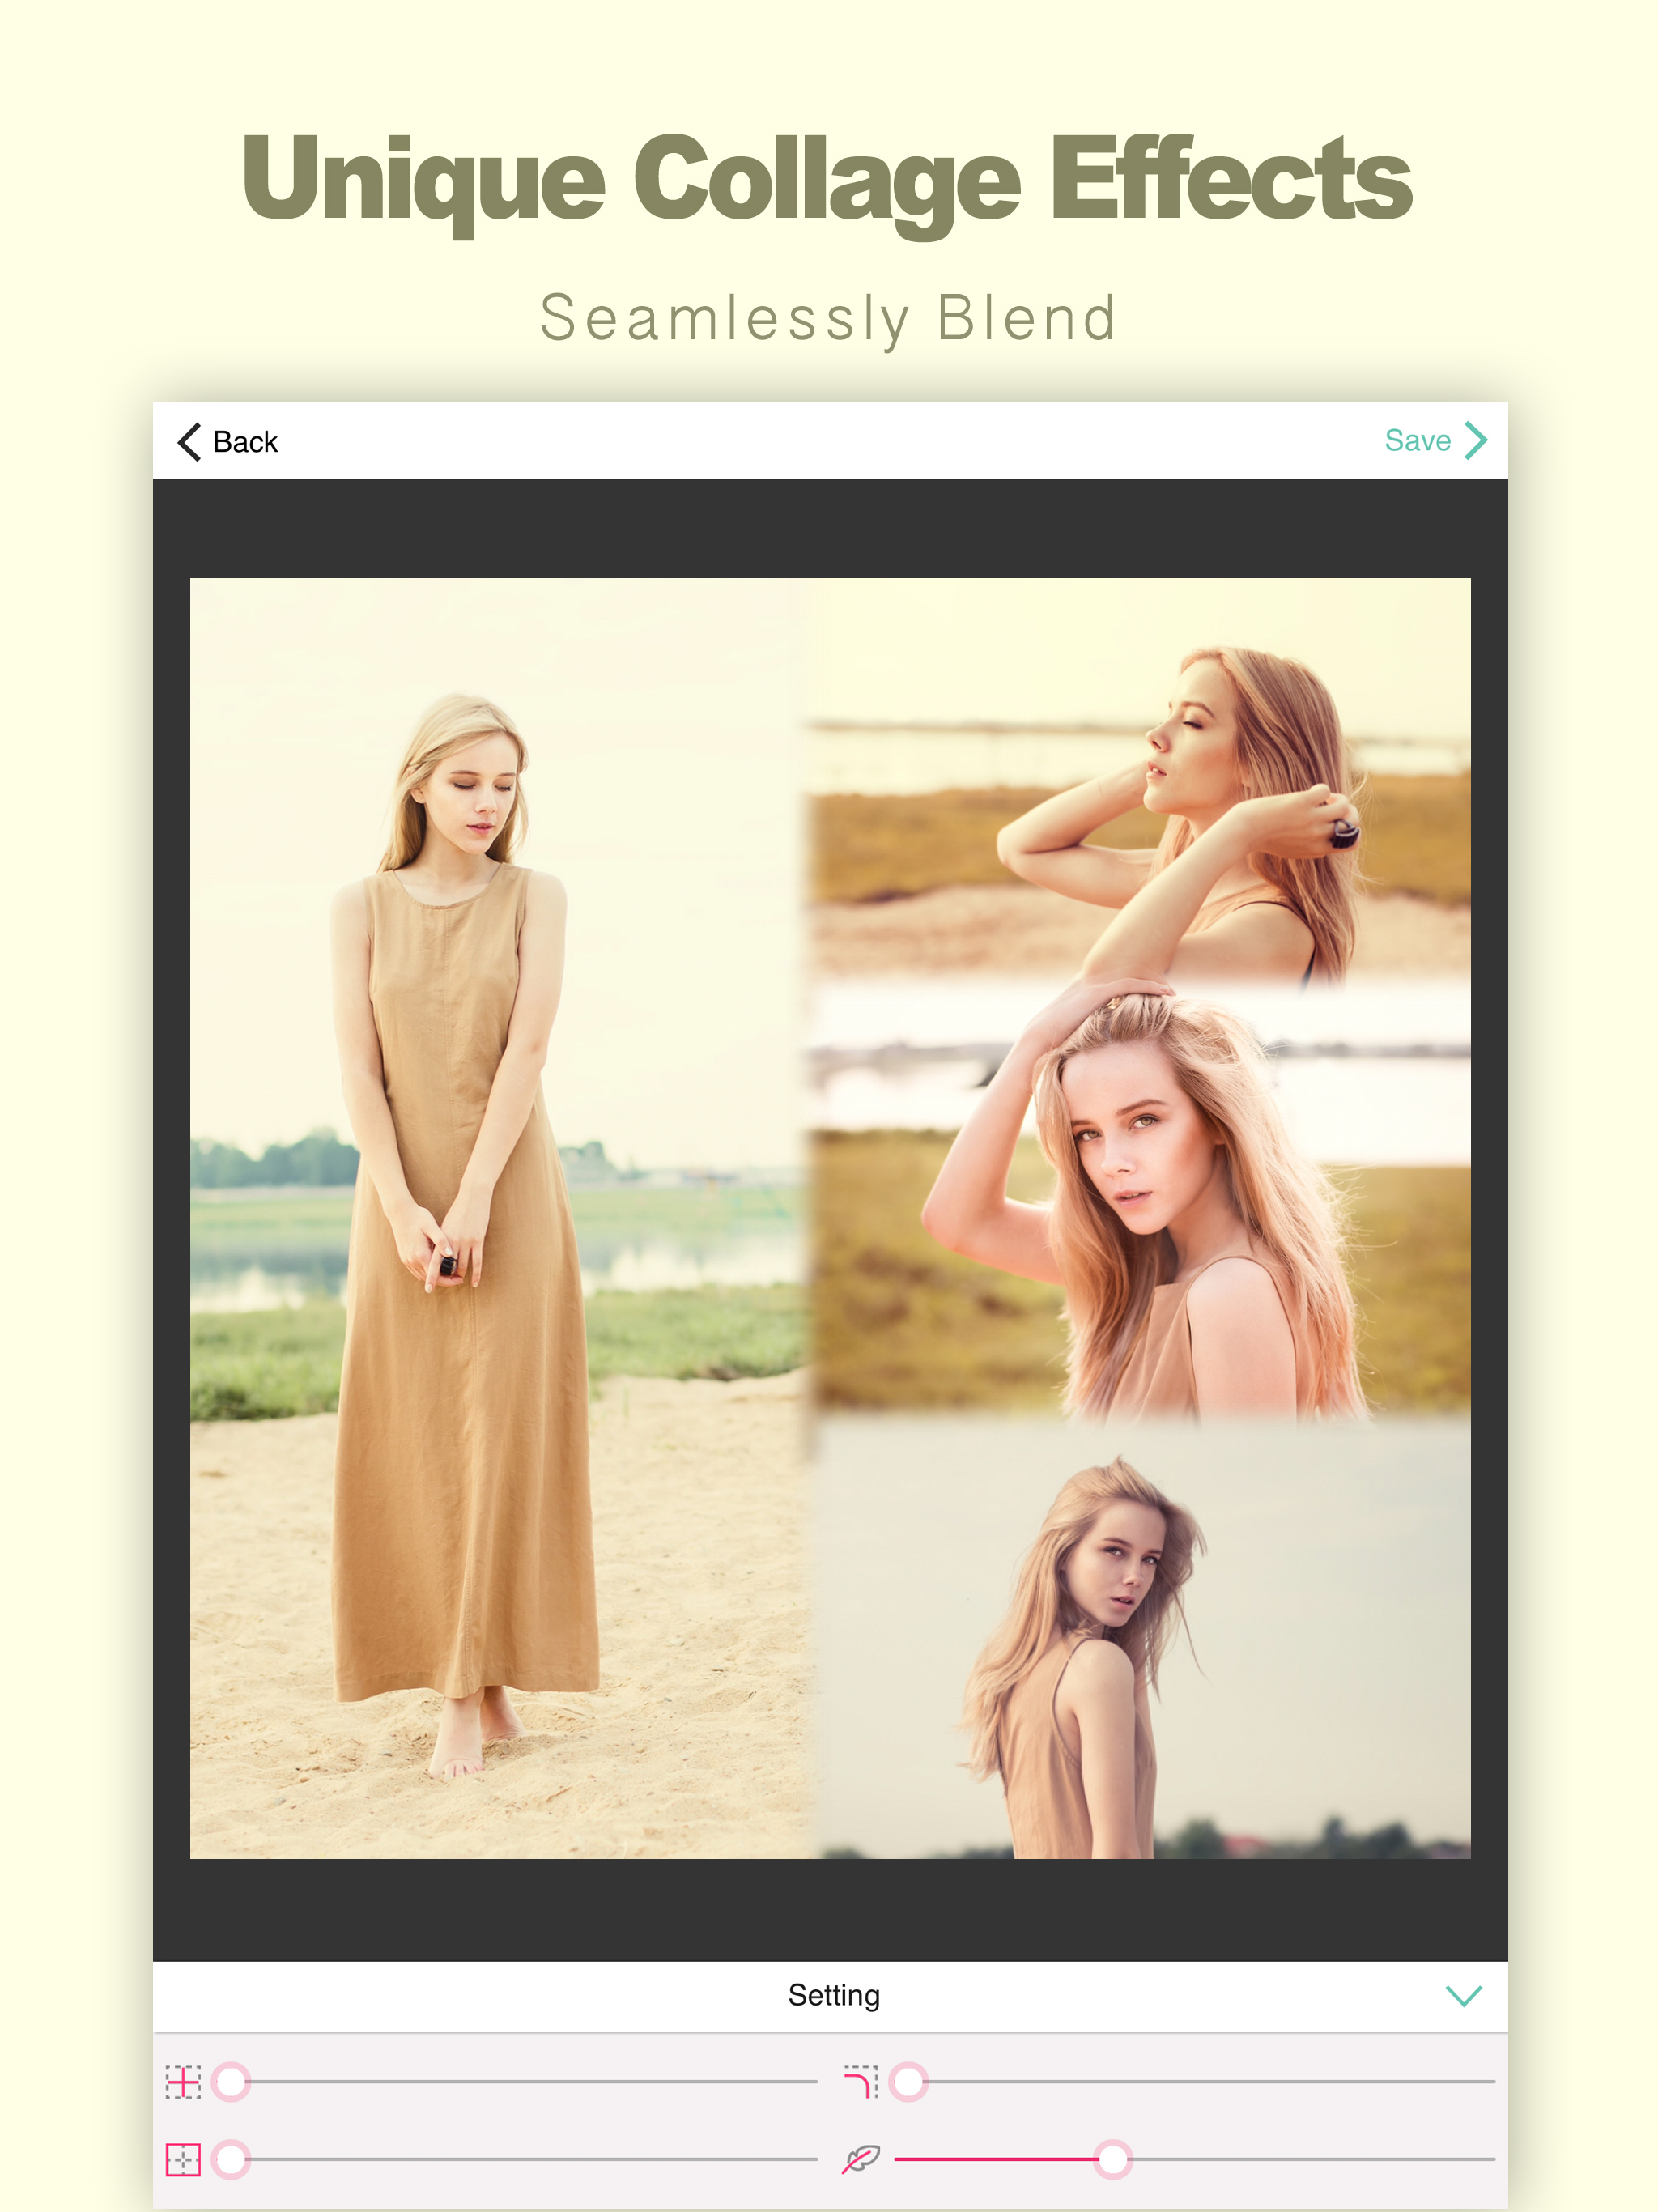Click the inner spacing slider handle

pyautogui.click(x=231, y=2082)
